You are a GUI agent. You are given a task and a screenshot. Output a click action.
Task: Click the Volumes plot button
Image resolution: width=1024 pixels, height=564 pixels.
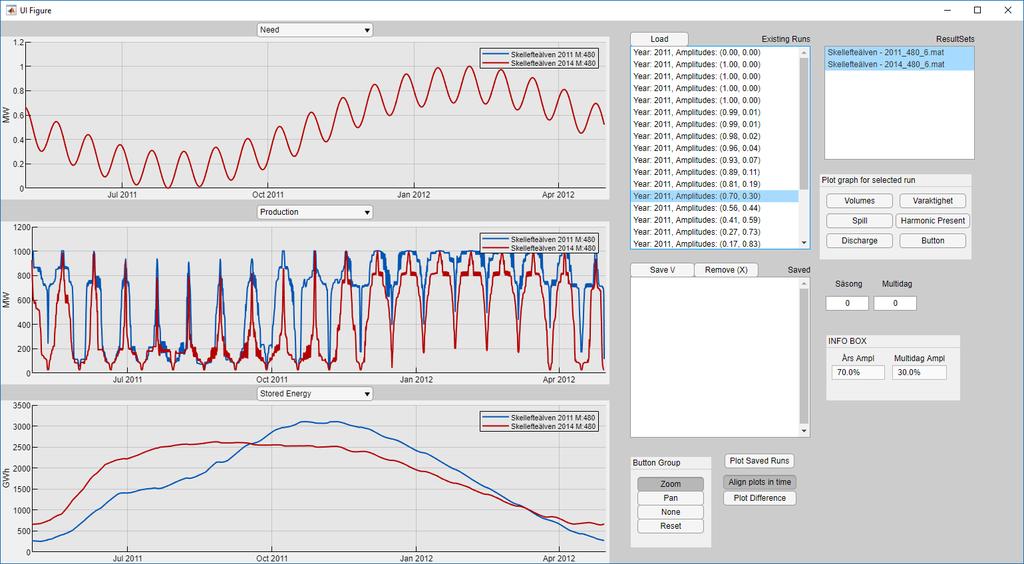click(859, 201)
